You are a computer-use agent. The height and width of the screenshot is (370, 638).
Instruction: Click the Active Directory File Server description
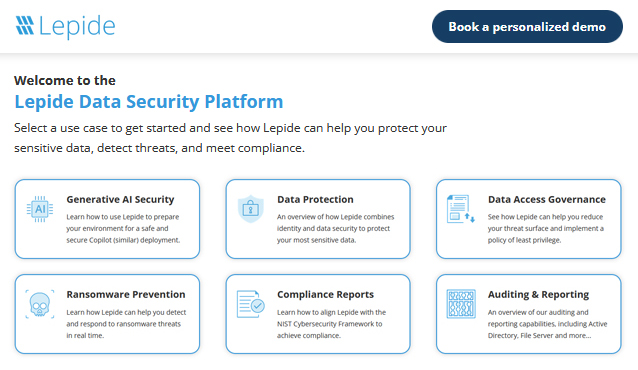pos(548,324)
